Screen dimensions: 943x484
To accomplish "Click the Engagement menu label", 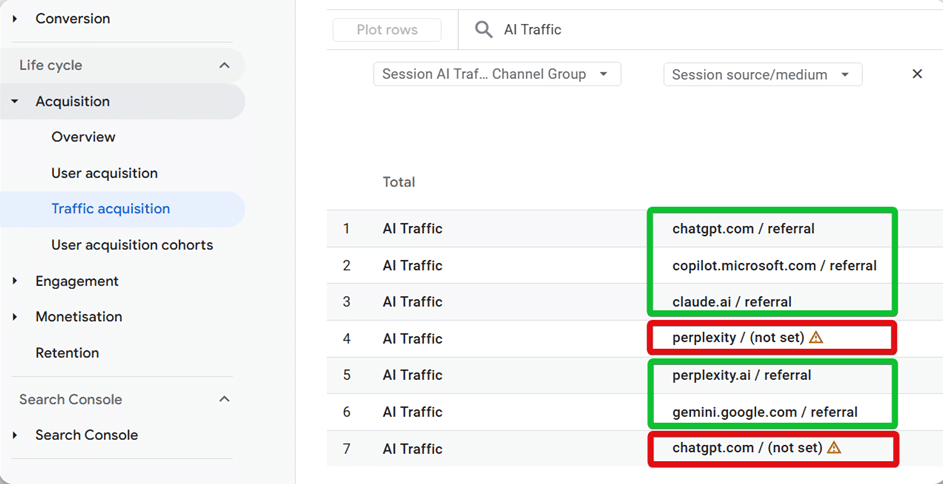I will tap(77, 281).
